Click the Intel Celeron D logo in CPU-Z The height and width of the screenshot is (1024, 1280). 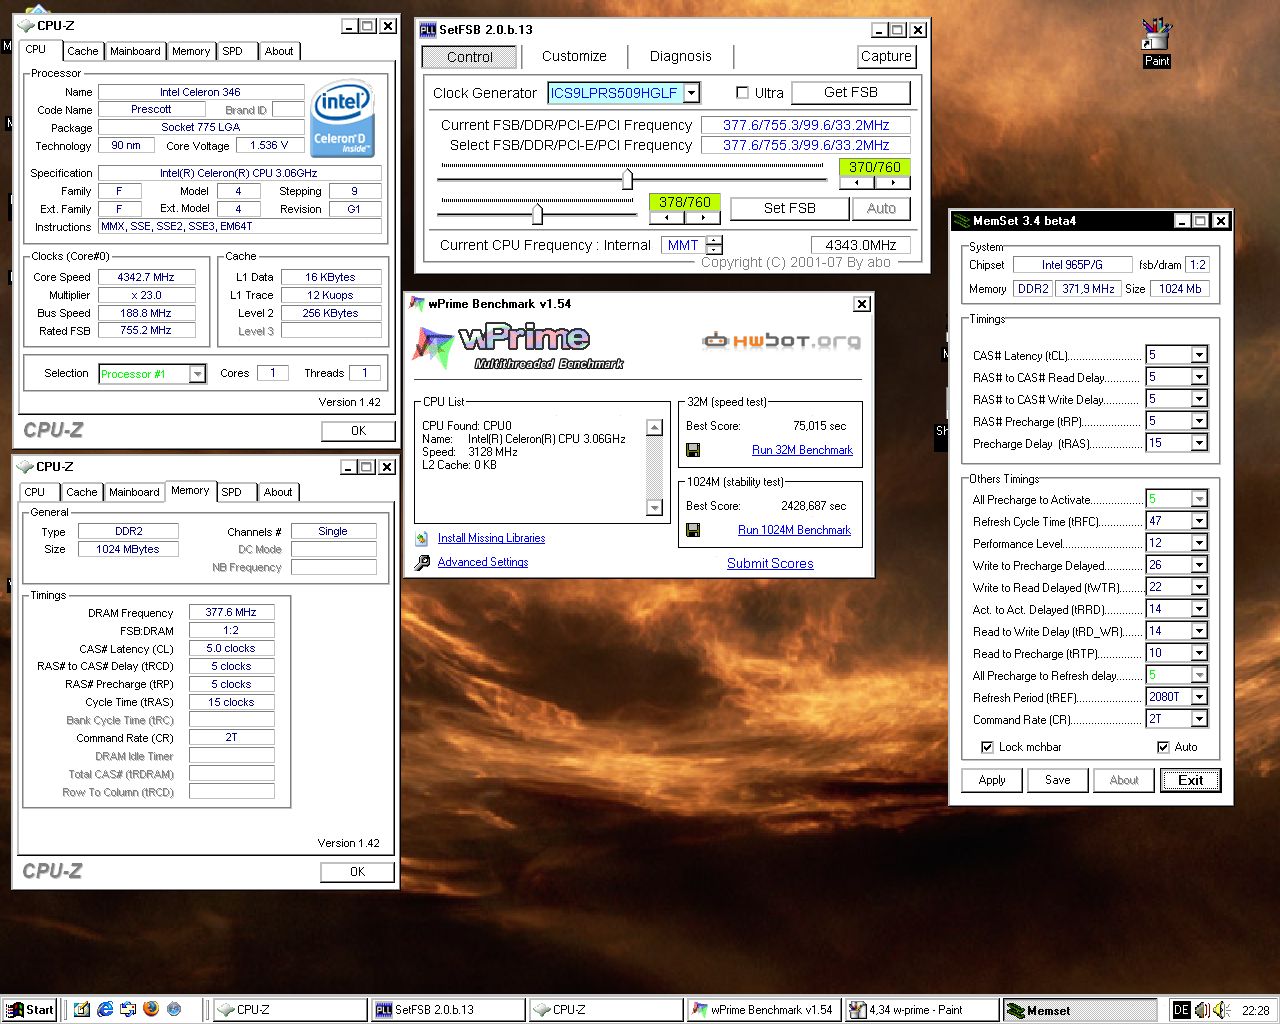[x=342, y=118]
